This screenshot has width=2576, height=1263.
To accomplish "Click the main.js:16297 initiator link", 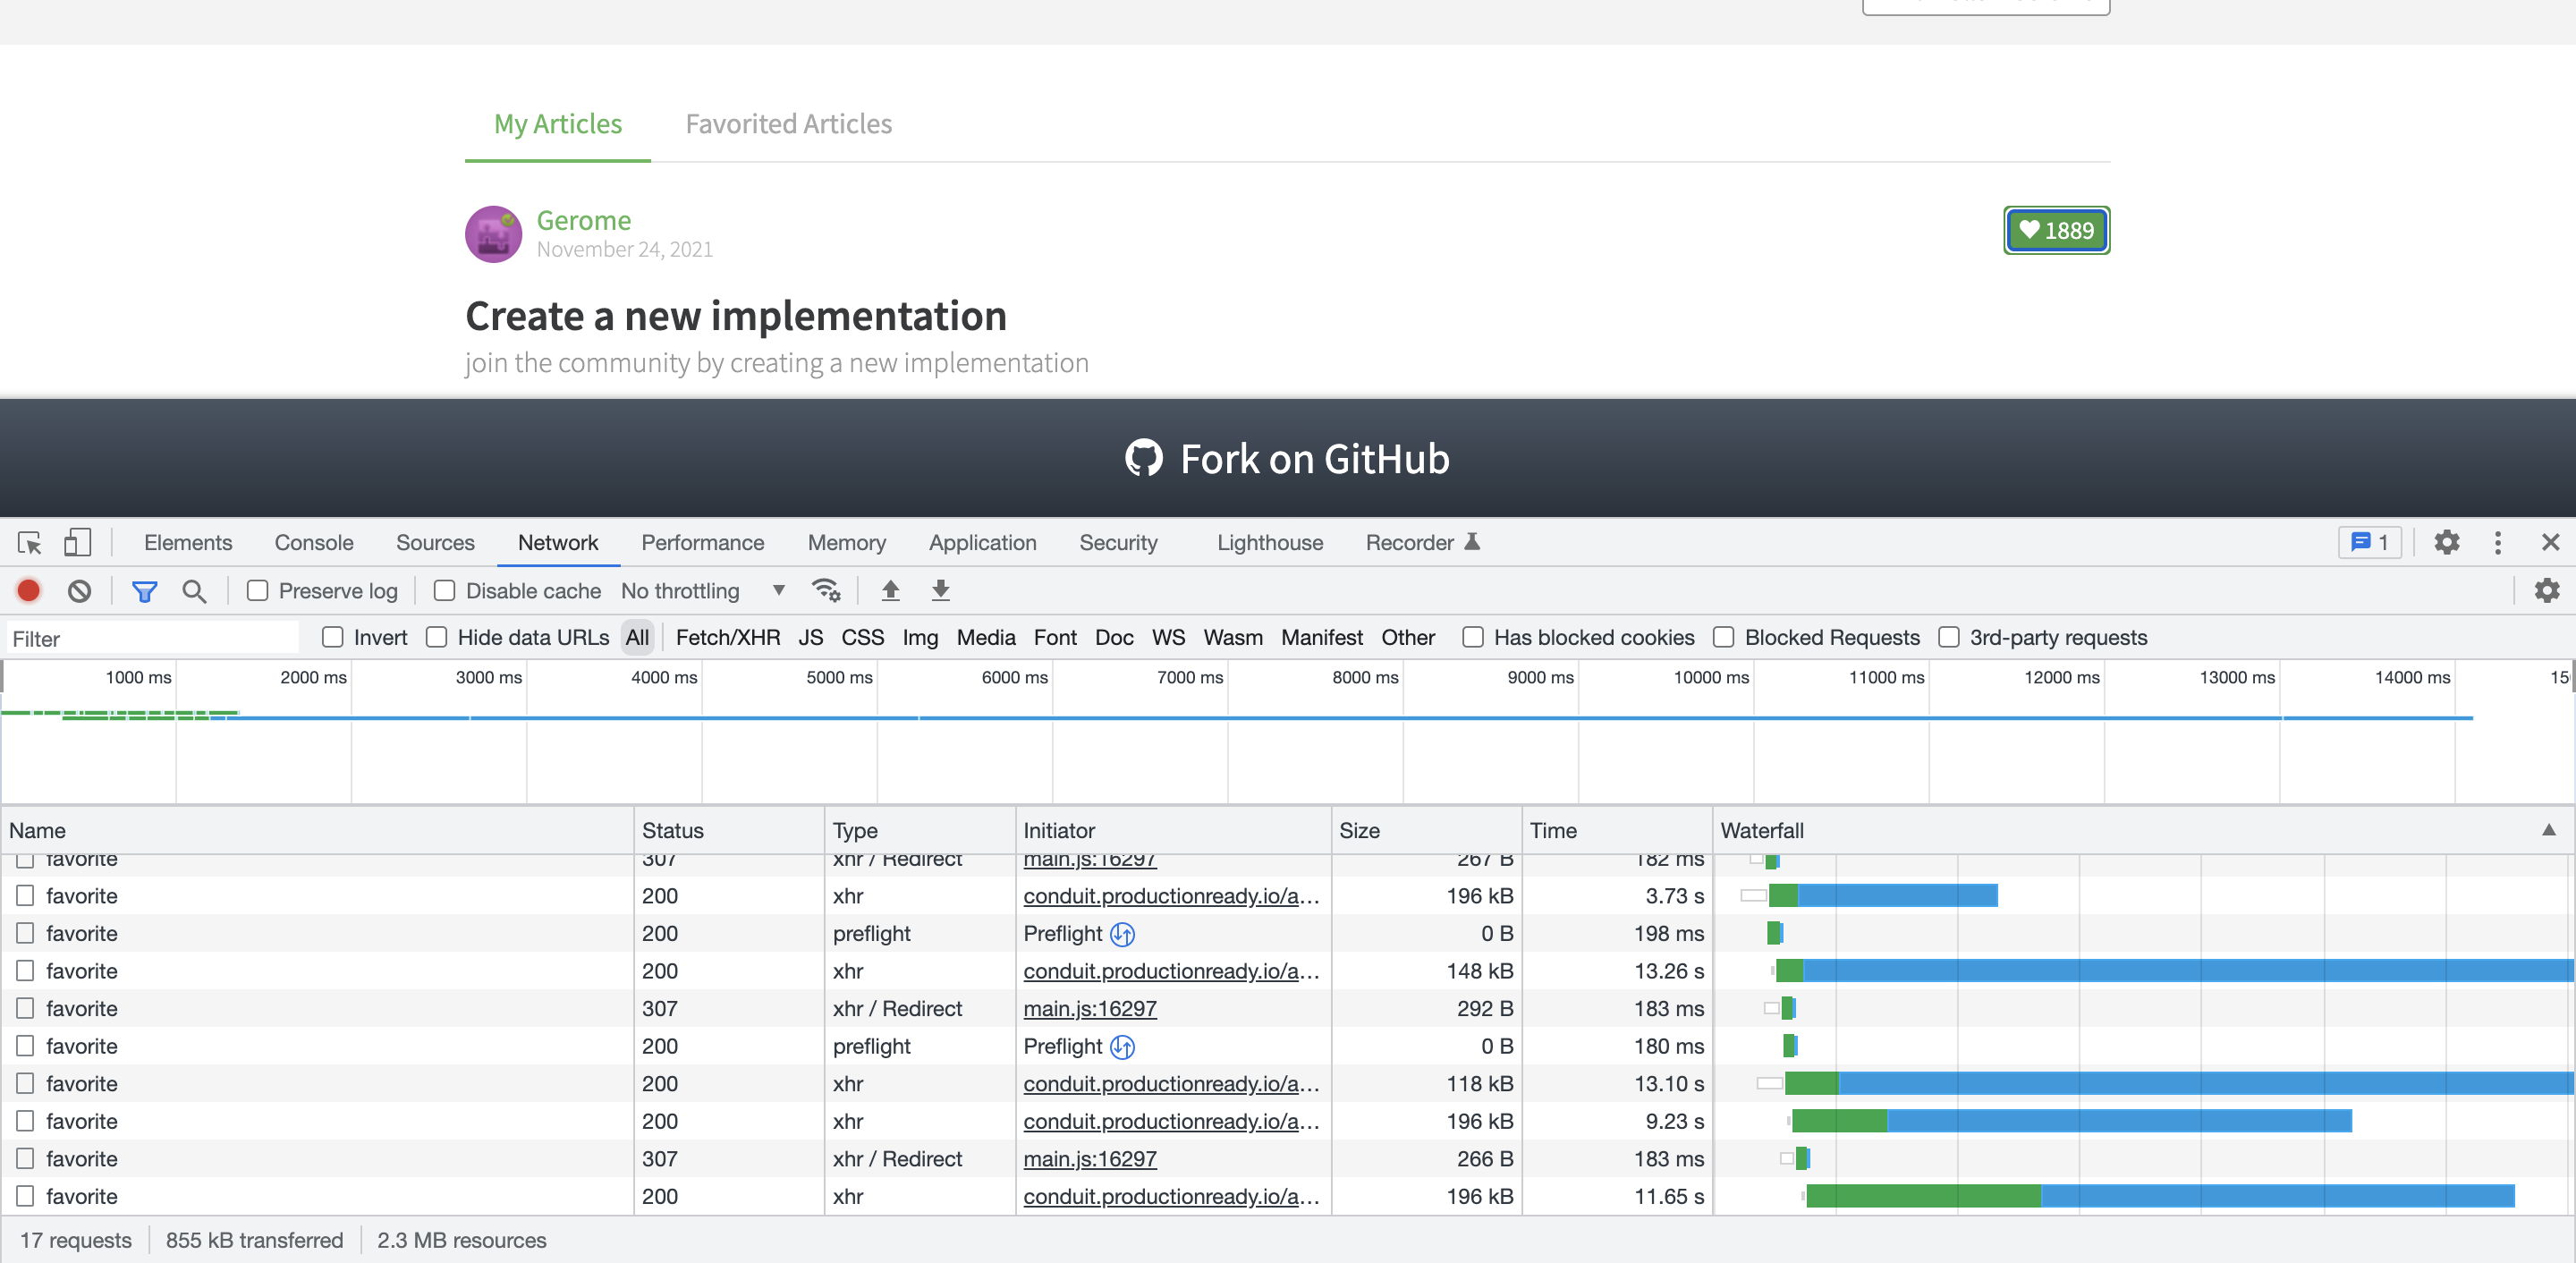I will [x=1089, y=1009].
